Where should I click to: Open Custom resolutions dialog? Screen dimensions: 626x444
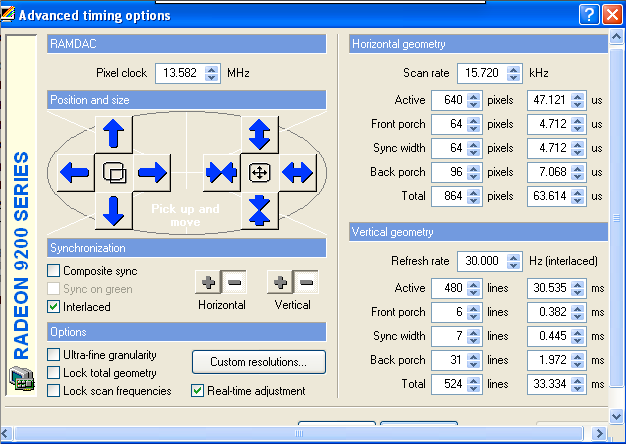coord(259,362)
